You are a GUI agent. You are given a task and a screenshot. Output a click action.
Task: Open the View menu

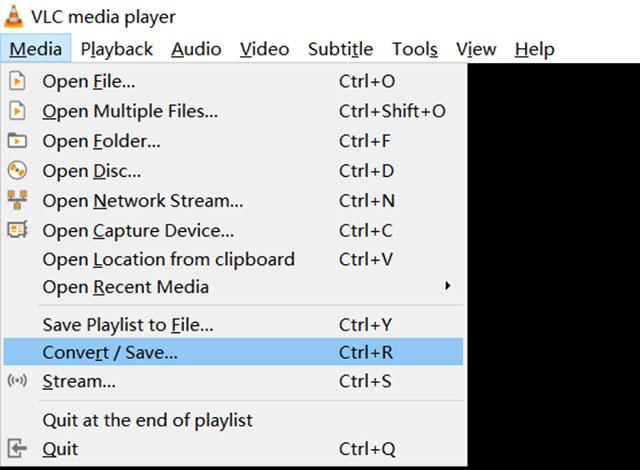476,49
